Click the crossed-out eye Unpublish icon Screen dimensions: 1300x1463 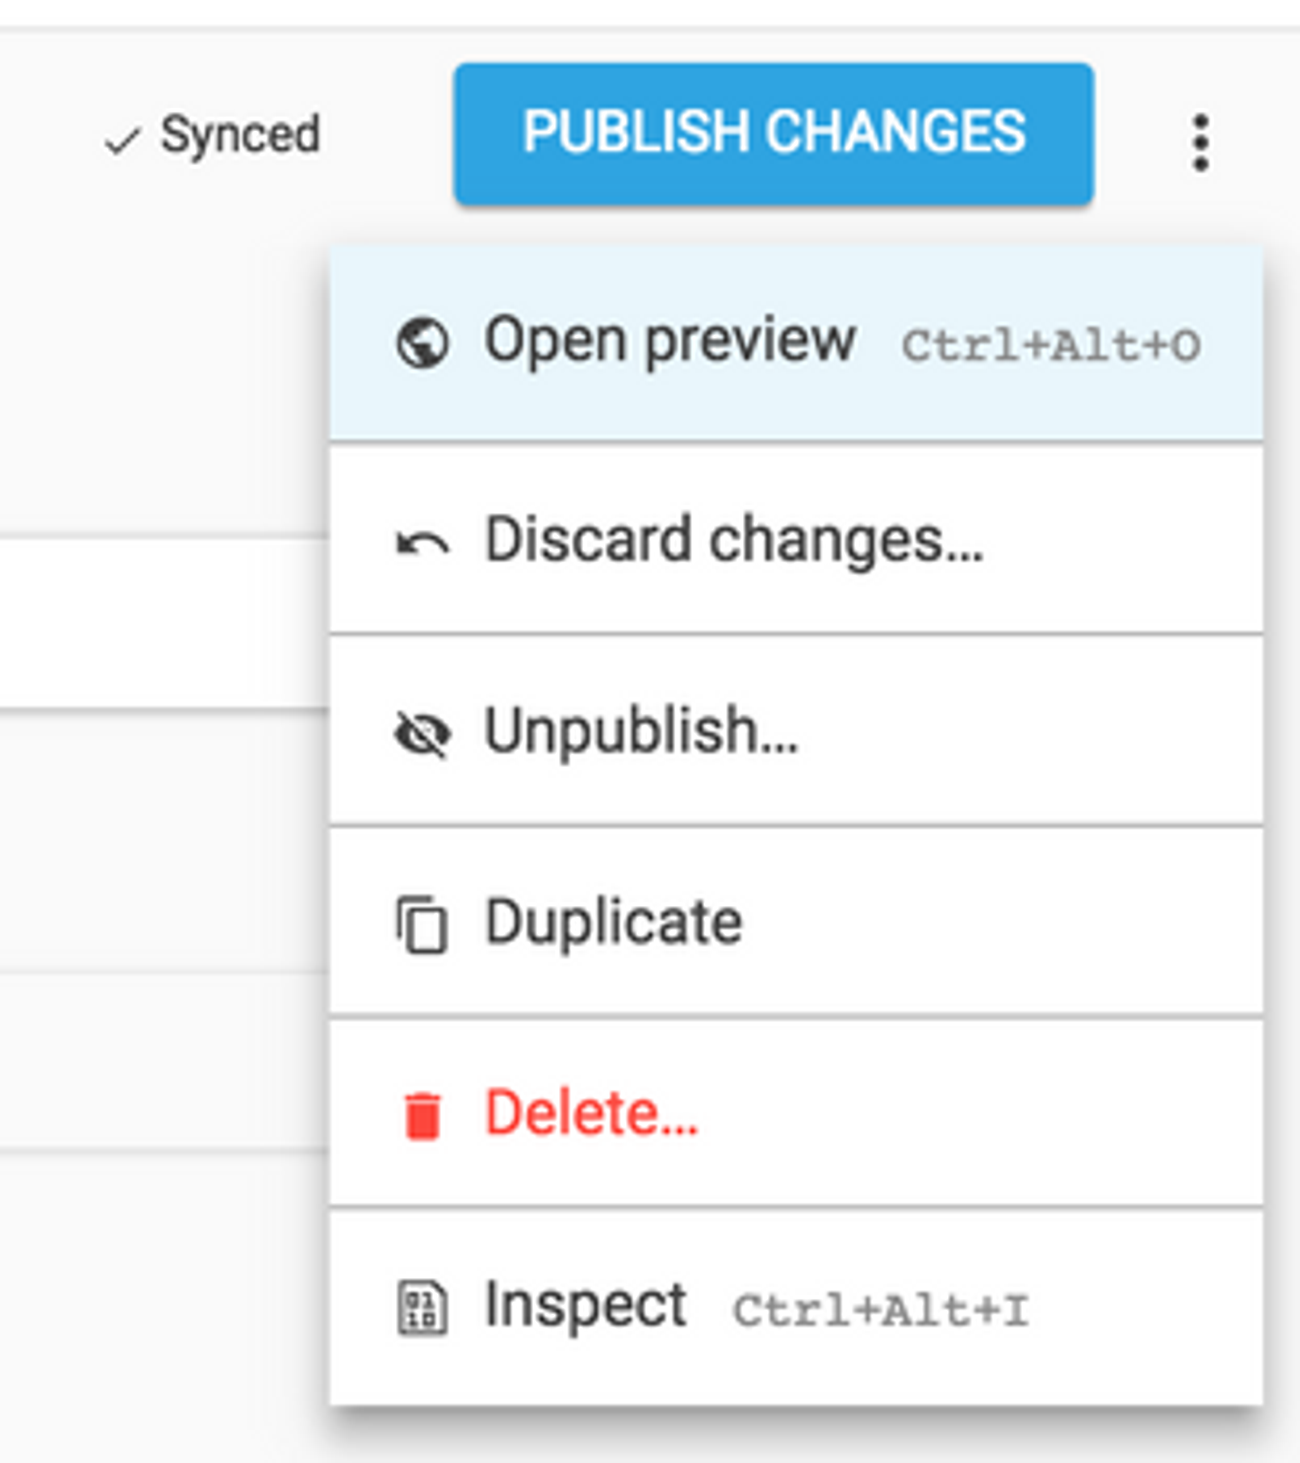[x=422, y=735]
